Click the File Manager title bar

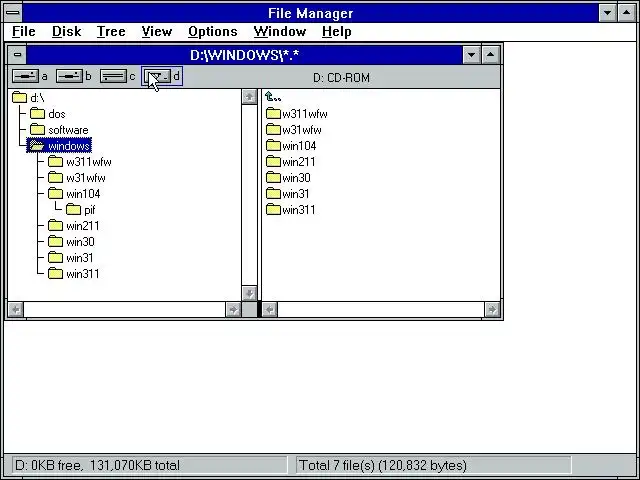(x=311, y=13)
